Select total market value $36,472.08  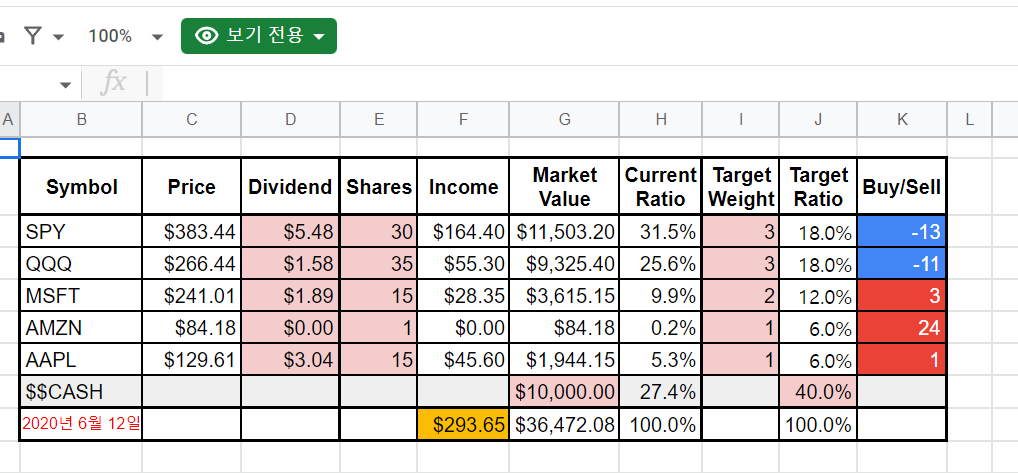coord(564,424)
